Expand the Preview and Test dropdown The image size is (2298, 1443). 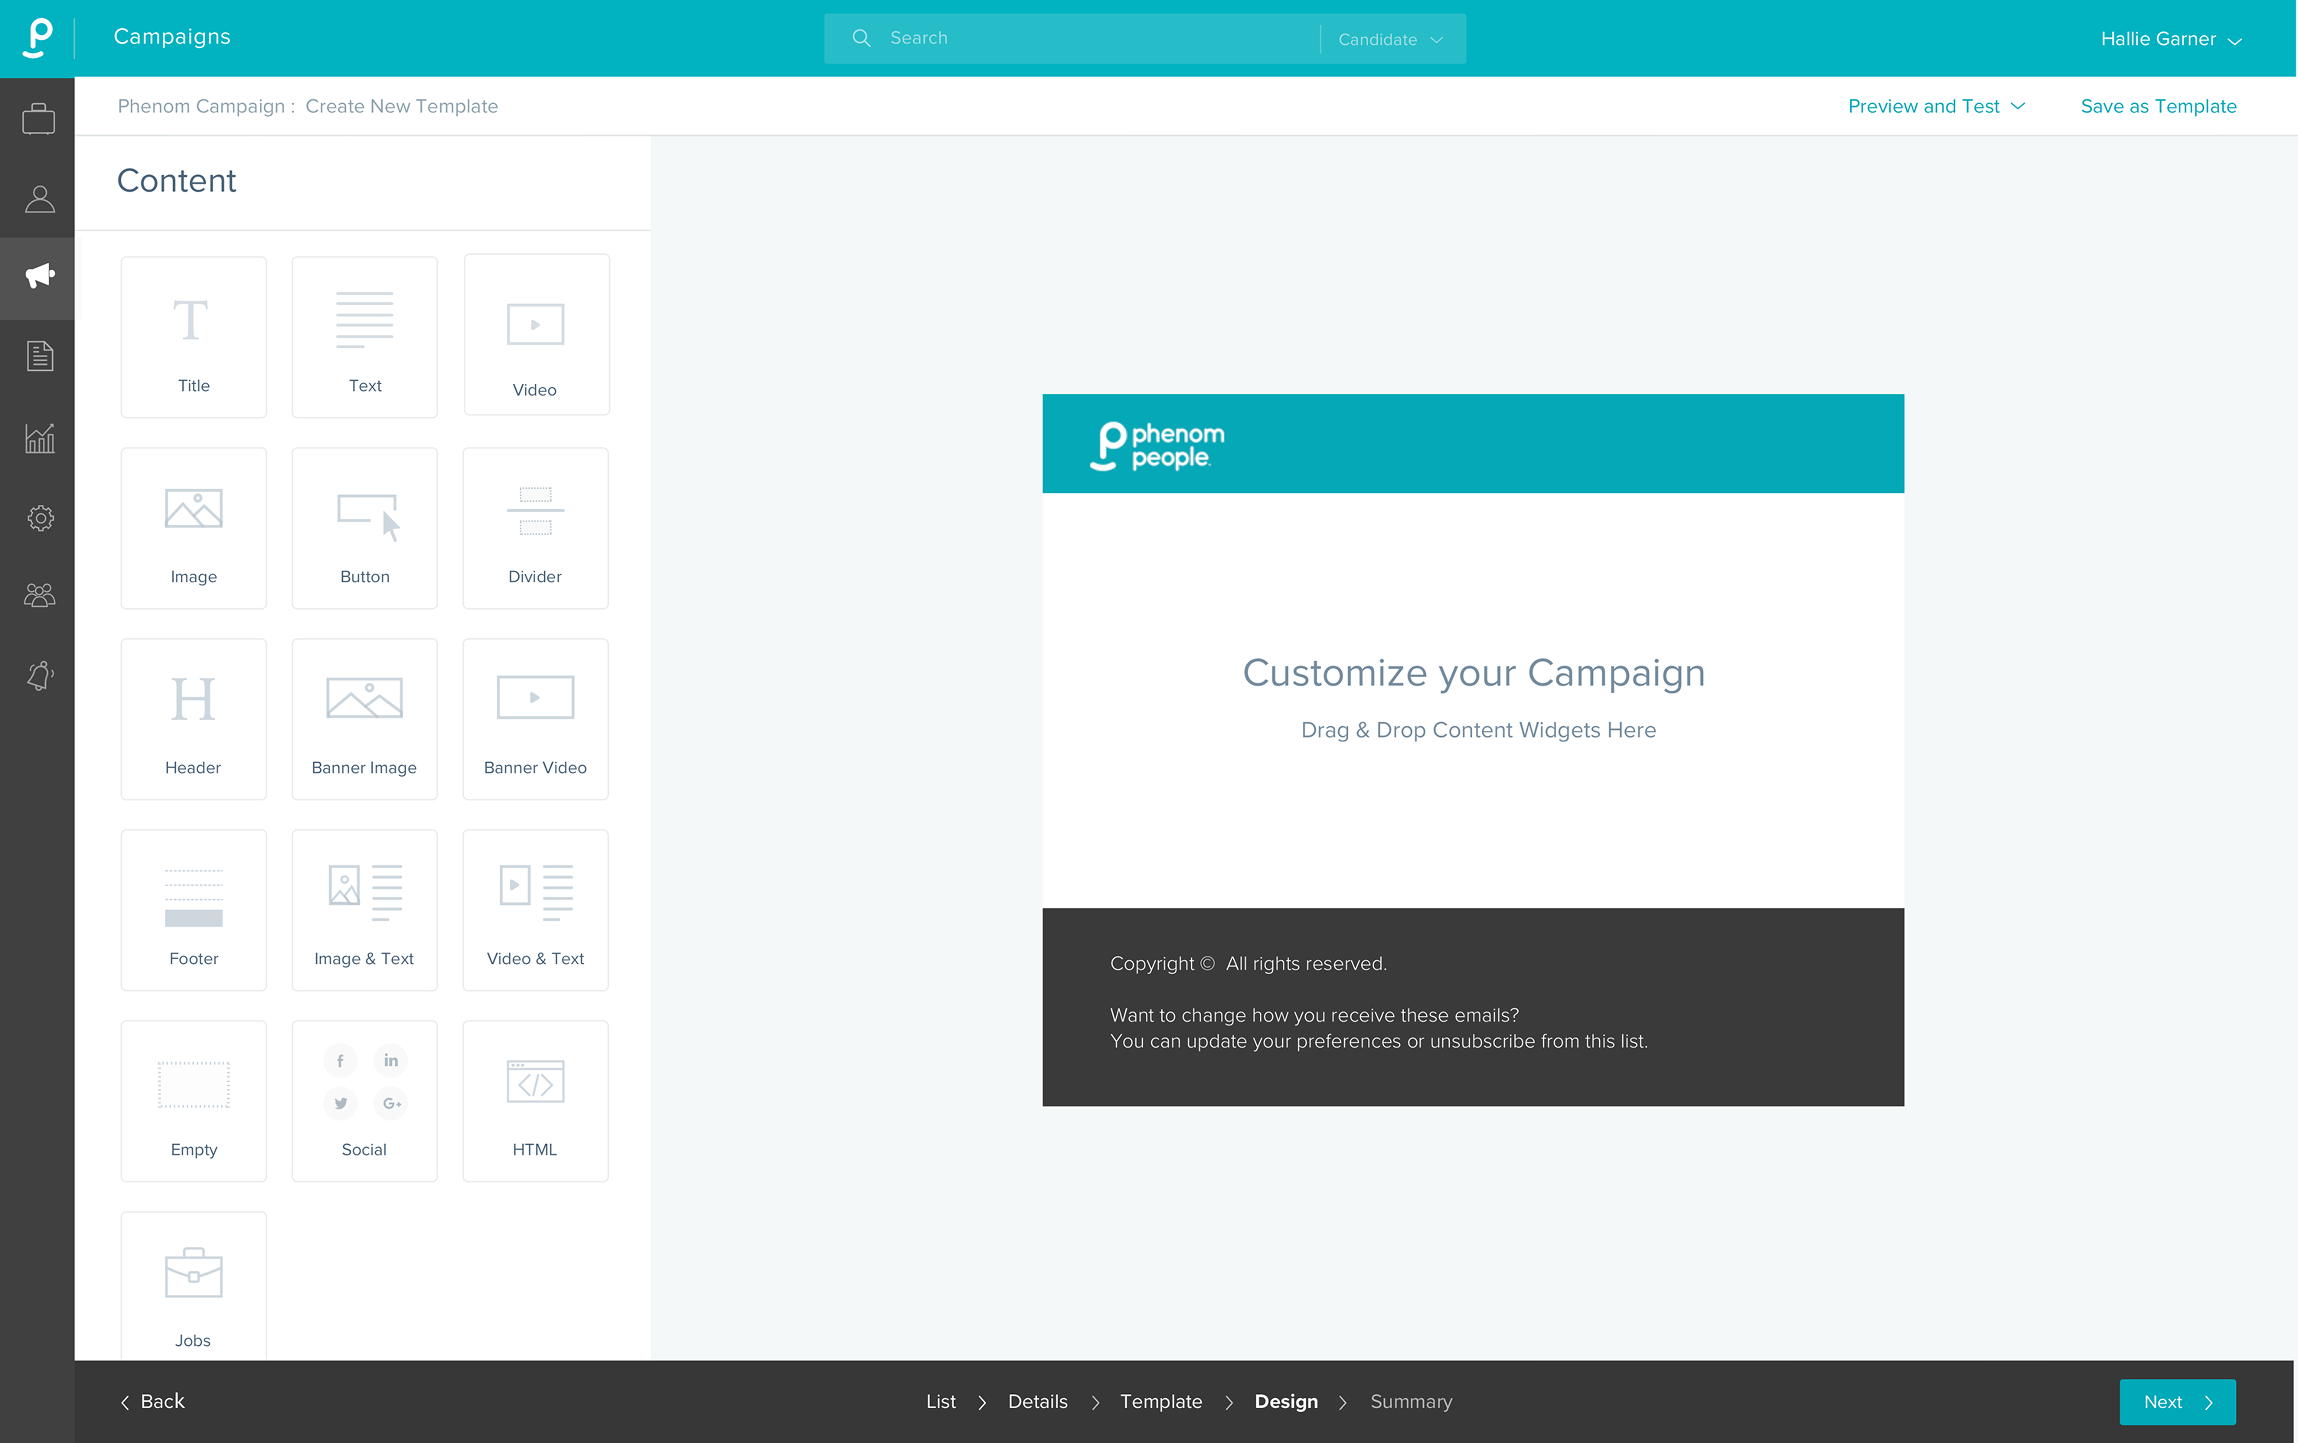1935,106
